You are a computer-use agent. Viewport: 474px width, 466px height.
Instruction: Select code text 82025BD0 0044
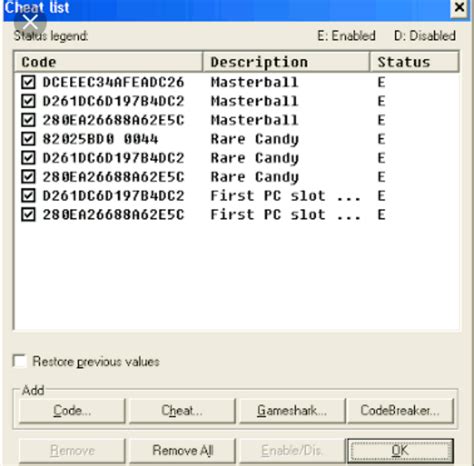(x=100, y=139)
